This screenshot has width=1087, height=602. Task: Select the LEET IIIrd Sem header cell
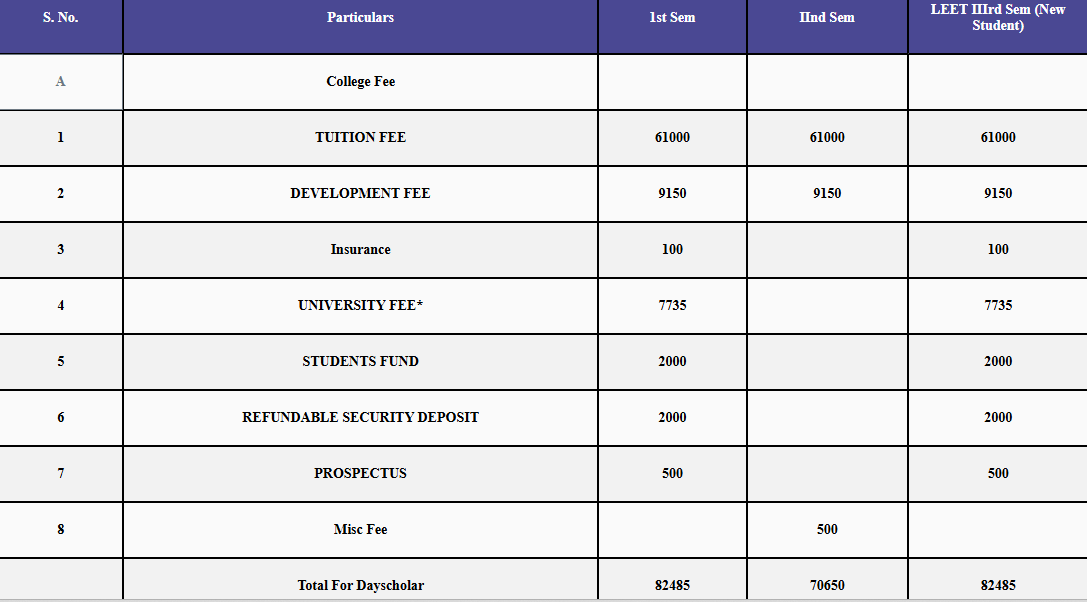tap(998, 26)
